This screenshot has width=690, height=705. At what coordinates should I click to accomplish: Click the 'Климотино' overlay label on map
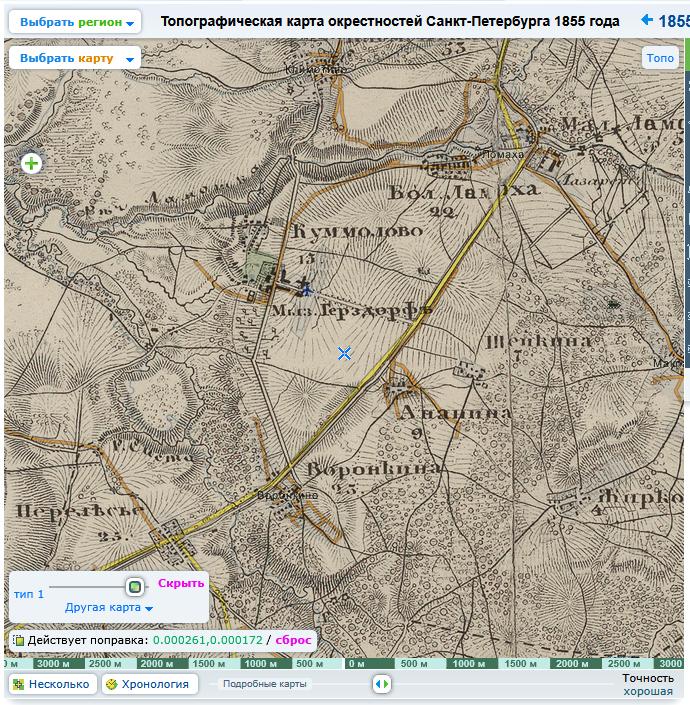click(x=316, y=70)
